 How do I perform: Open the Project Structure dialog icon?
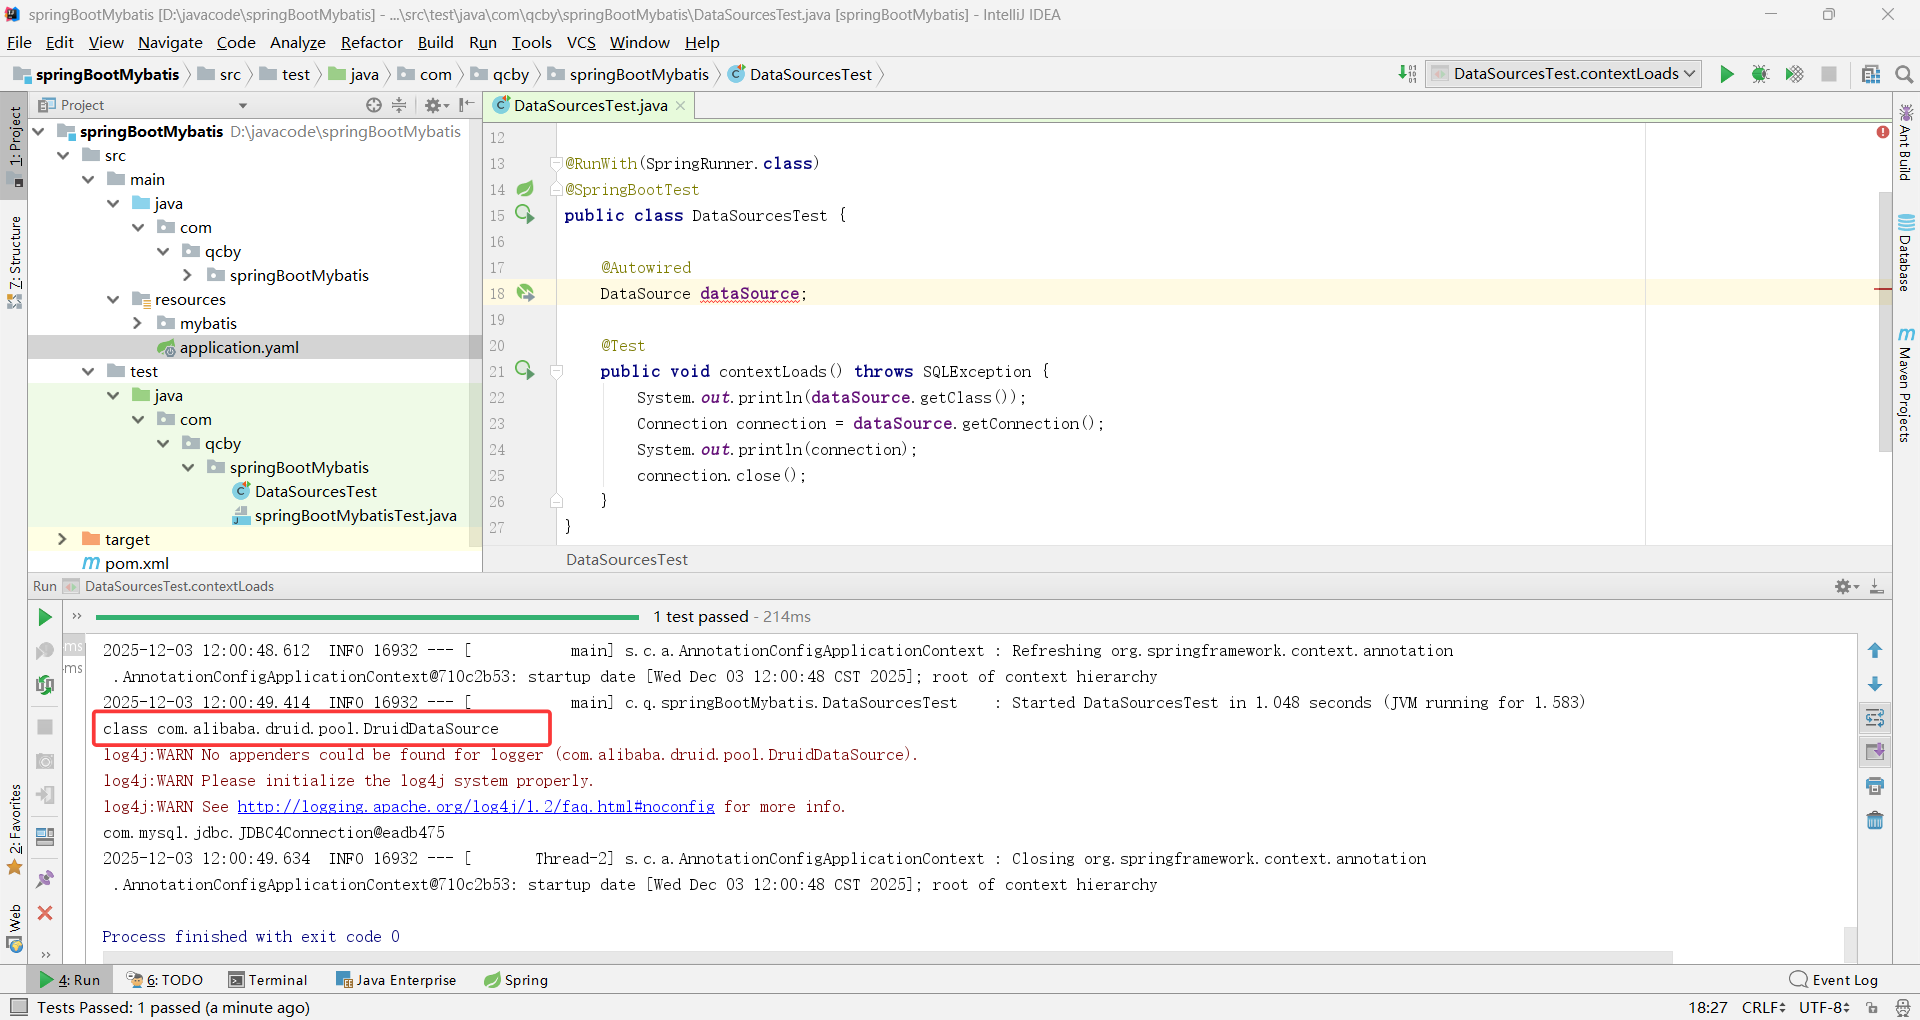point(1871,74)
